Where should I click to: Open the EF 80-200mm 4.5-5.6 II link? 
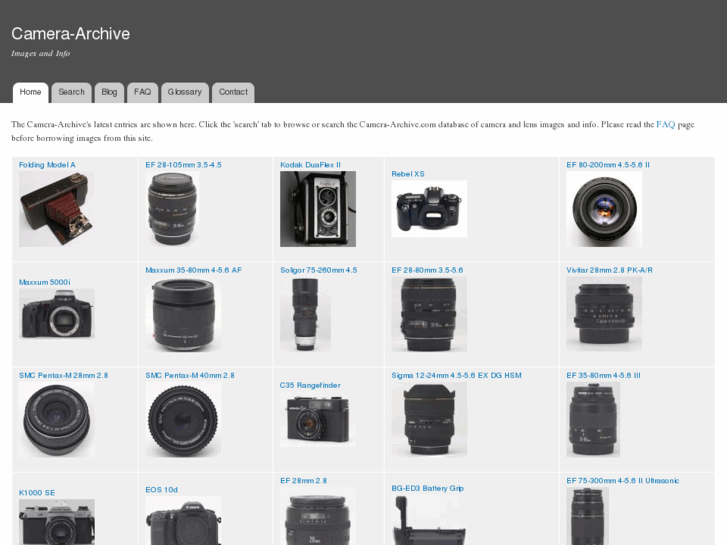click(608, 165)
